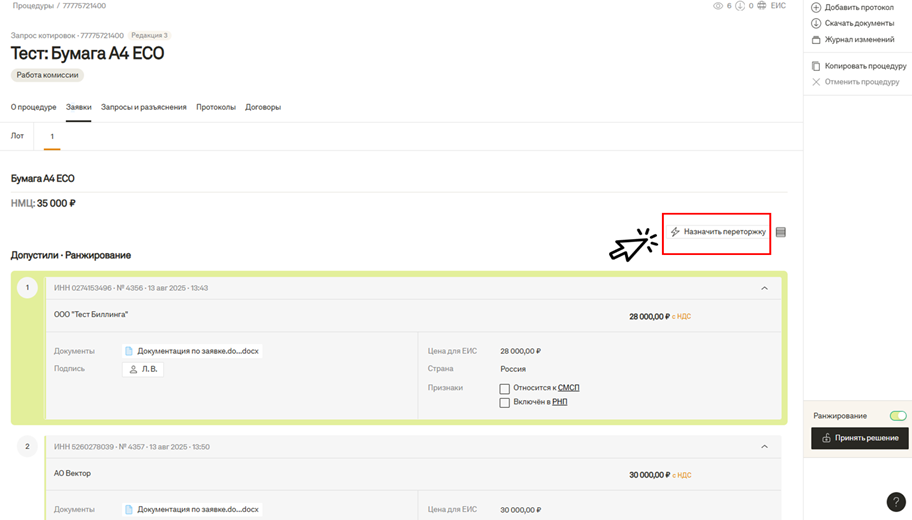This screenshot has width=912, height=520.
Task: Click the table view icon next to Назначить переторжку
Action: click(781, 232)
